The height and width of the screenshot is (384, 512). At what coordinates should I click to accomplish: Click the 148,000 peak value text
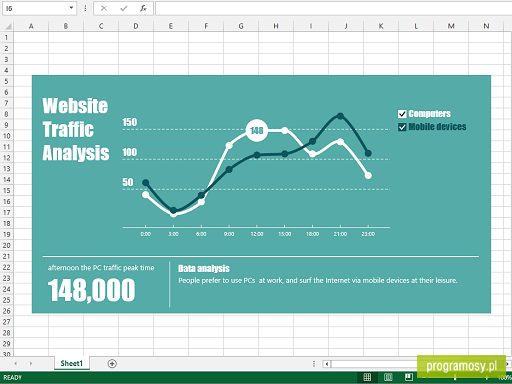tap(92, 290)
